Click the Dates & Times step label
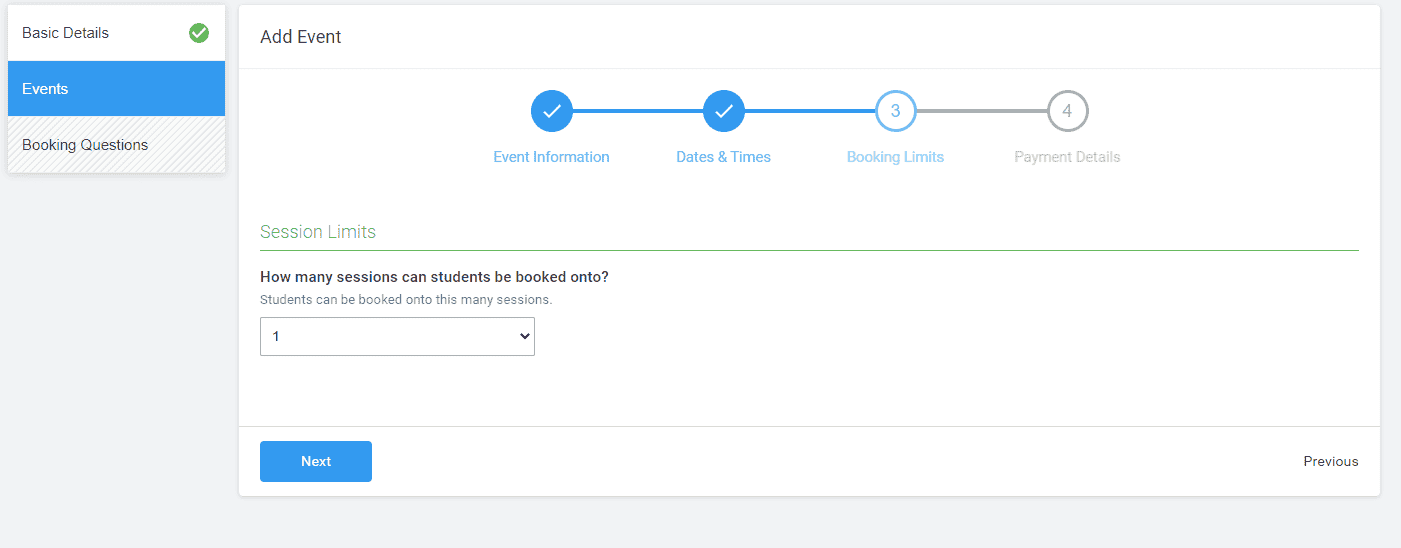Viewport: 1401px width, 548px height. coord(723,157)
